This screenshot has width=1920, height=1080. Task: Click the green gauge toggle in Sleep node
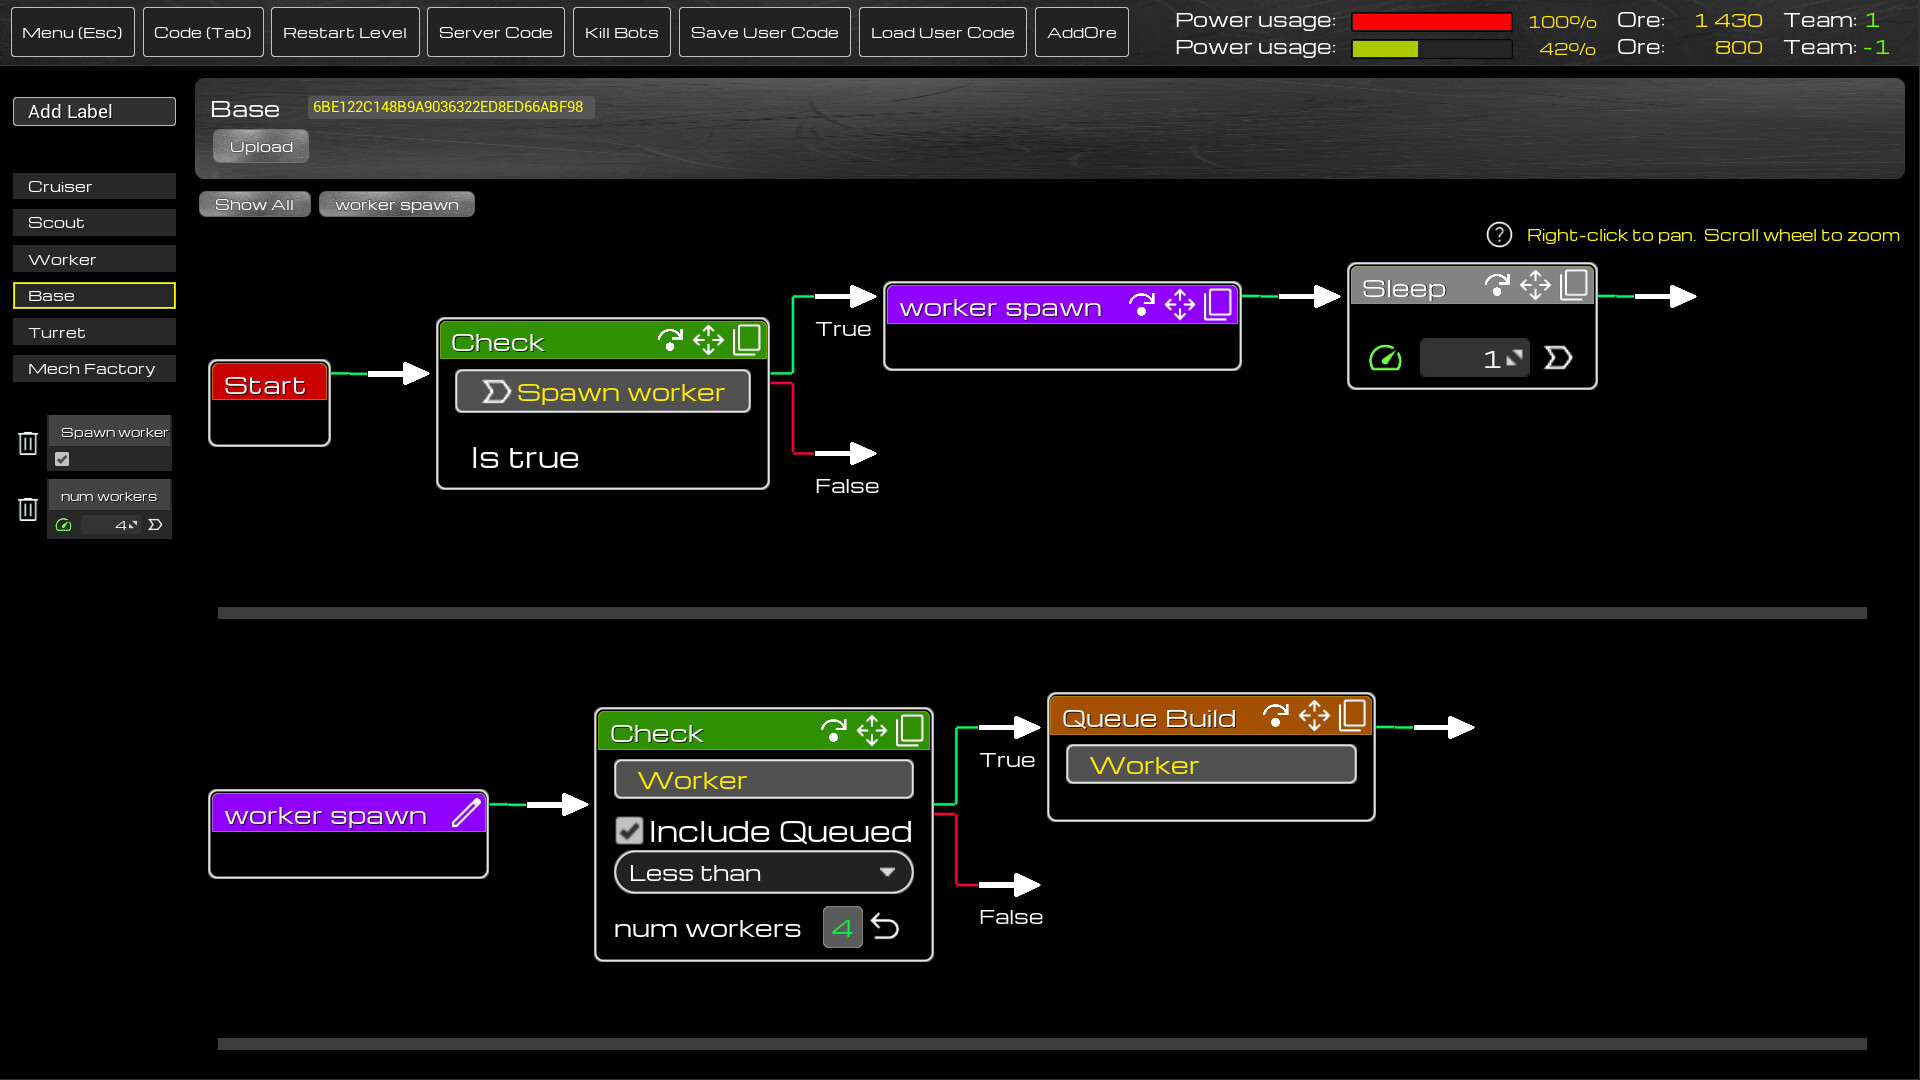coord(1385,357)
